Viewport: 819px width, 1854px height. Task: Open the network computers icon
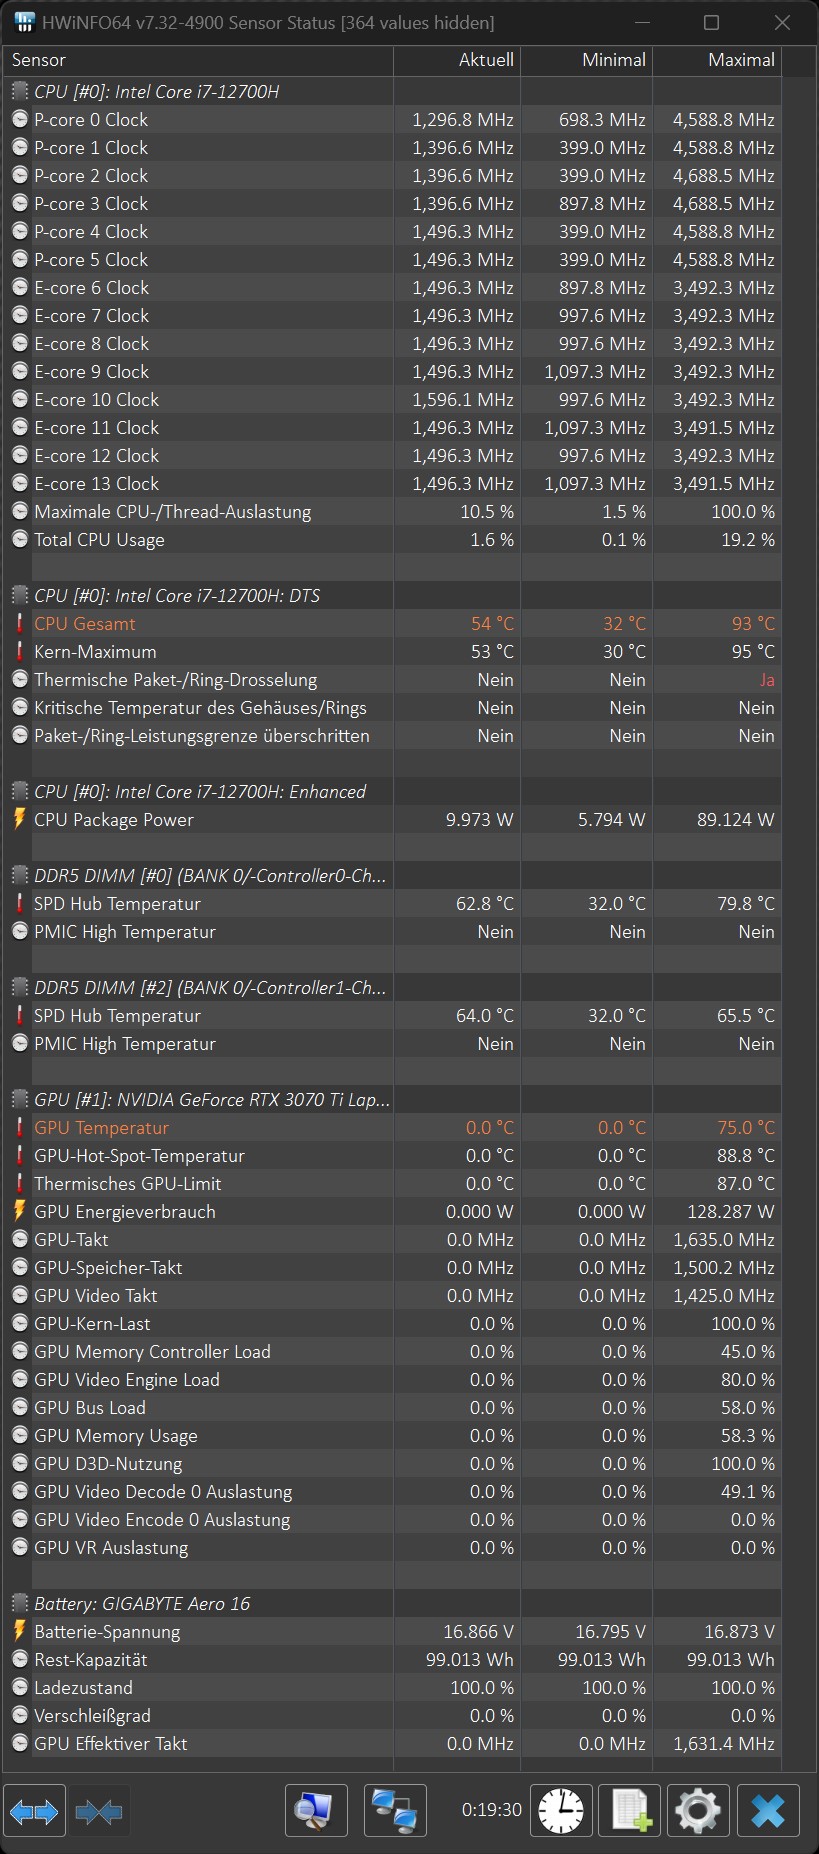point(396,1810)
